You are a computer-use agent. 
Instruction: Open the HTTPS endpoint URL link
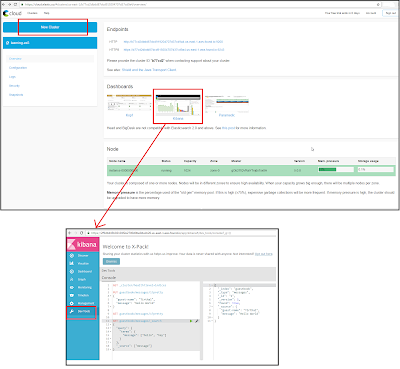point(174,50)
